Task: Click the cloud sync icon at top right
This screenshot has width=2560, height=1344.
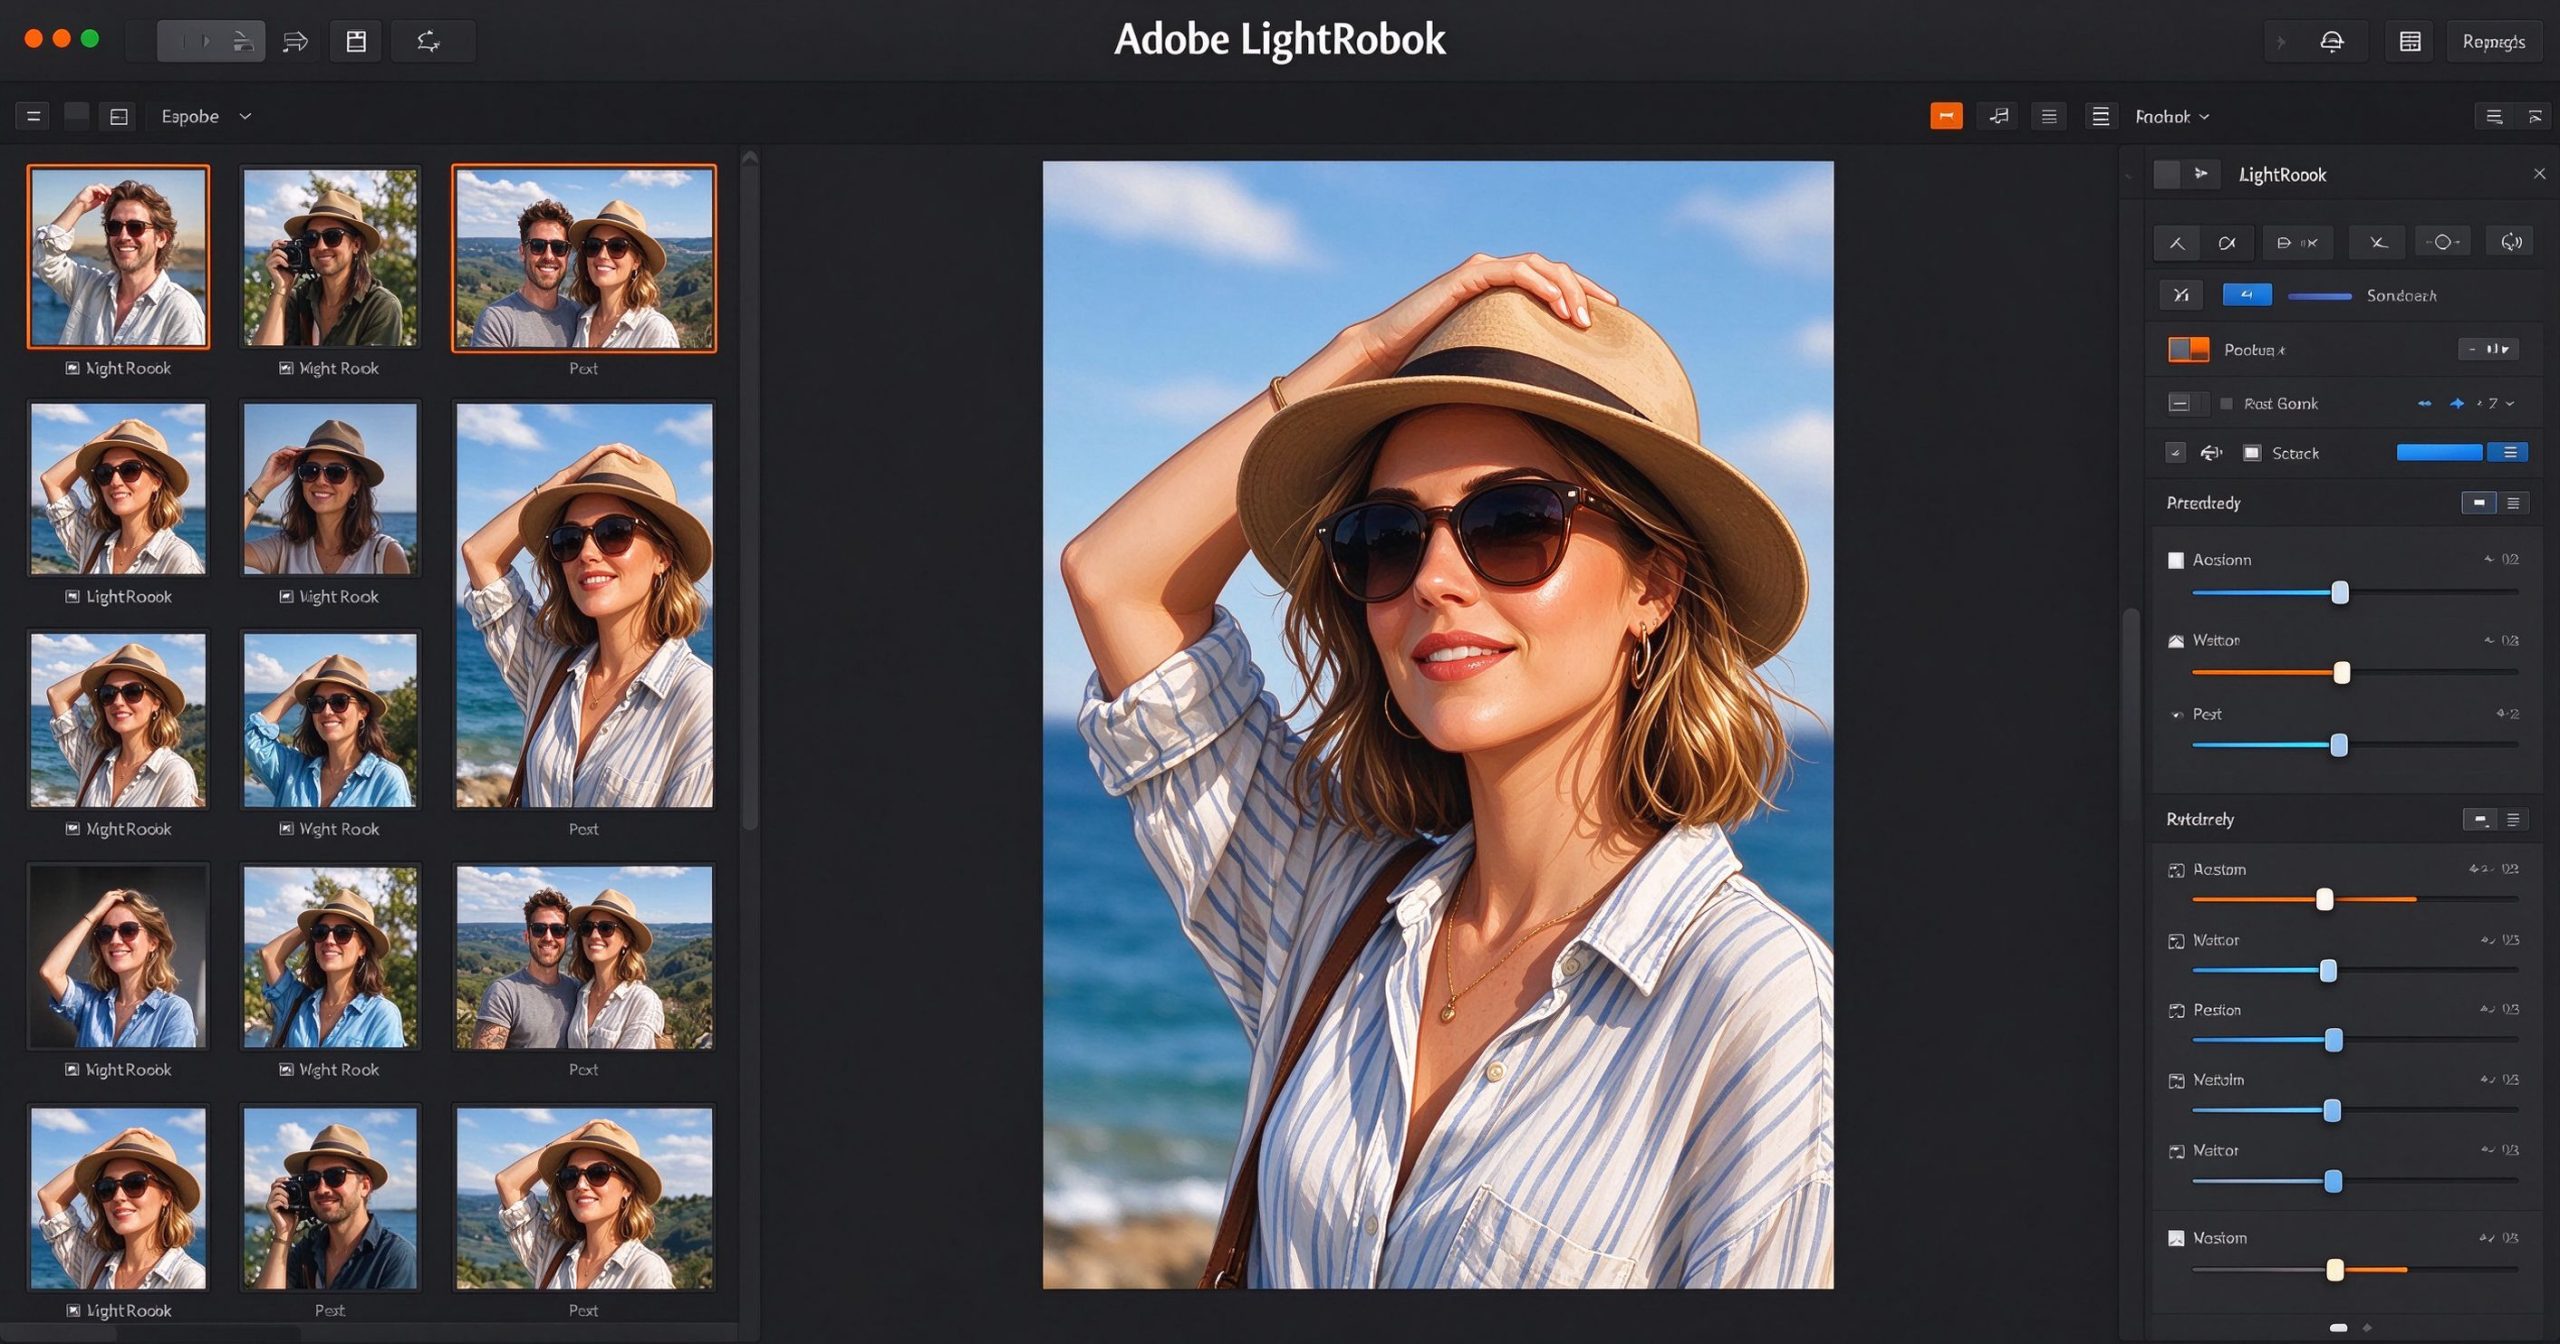Action: [2331, 41]
